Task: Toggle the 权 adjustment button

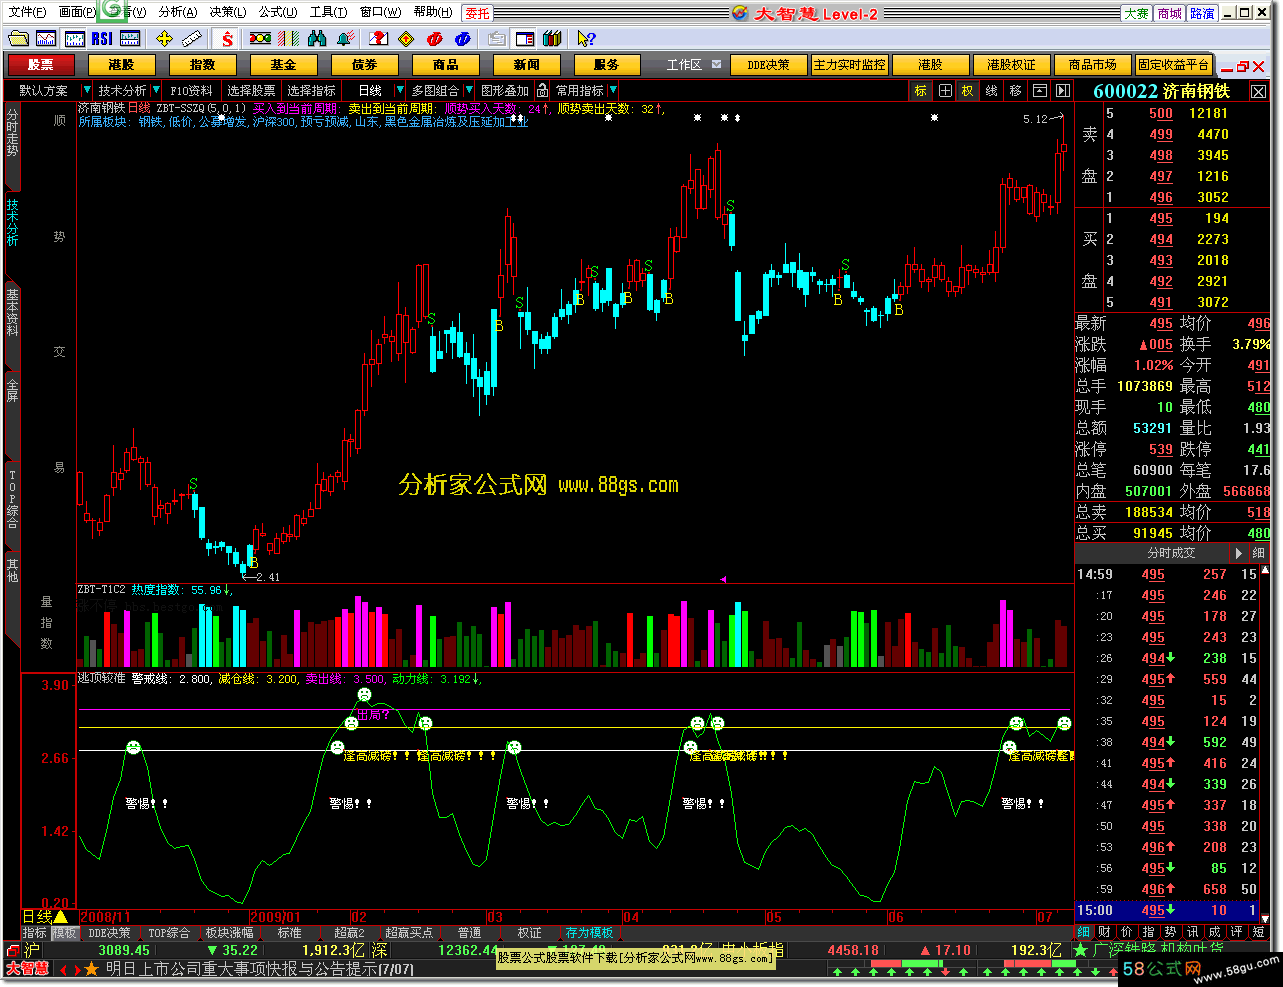Action: pos(968,91)
